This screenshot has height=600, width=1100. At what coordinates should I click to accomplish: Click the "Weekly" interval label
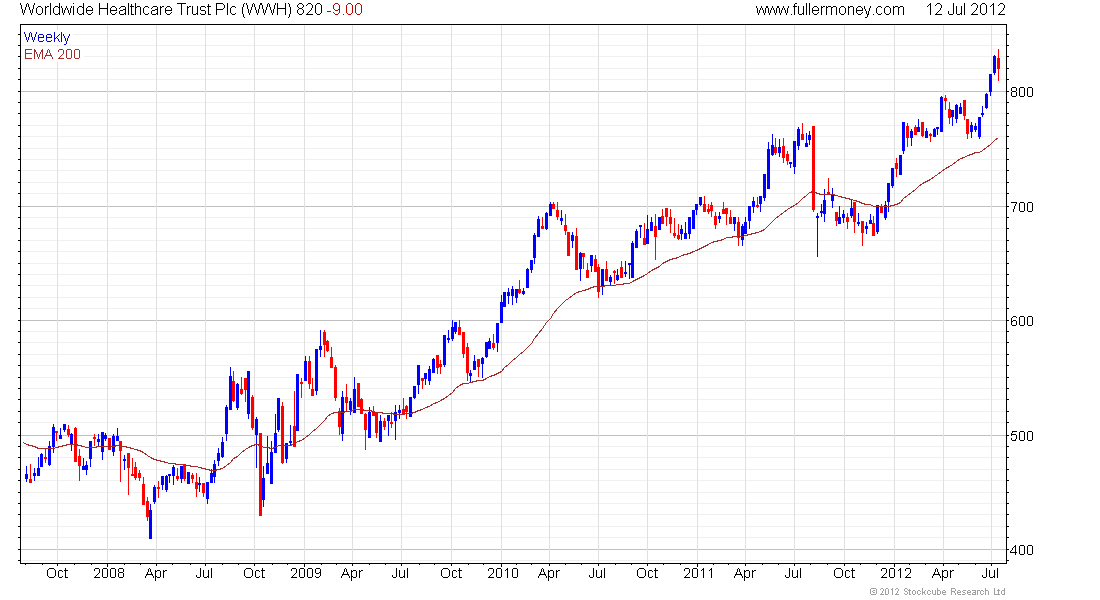(47, 37)
